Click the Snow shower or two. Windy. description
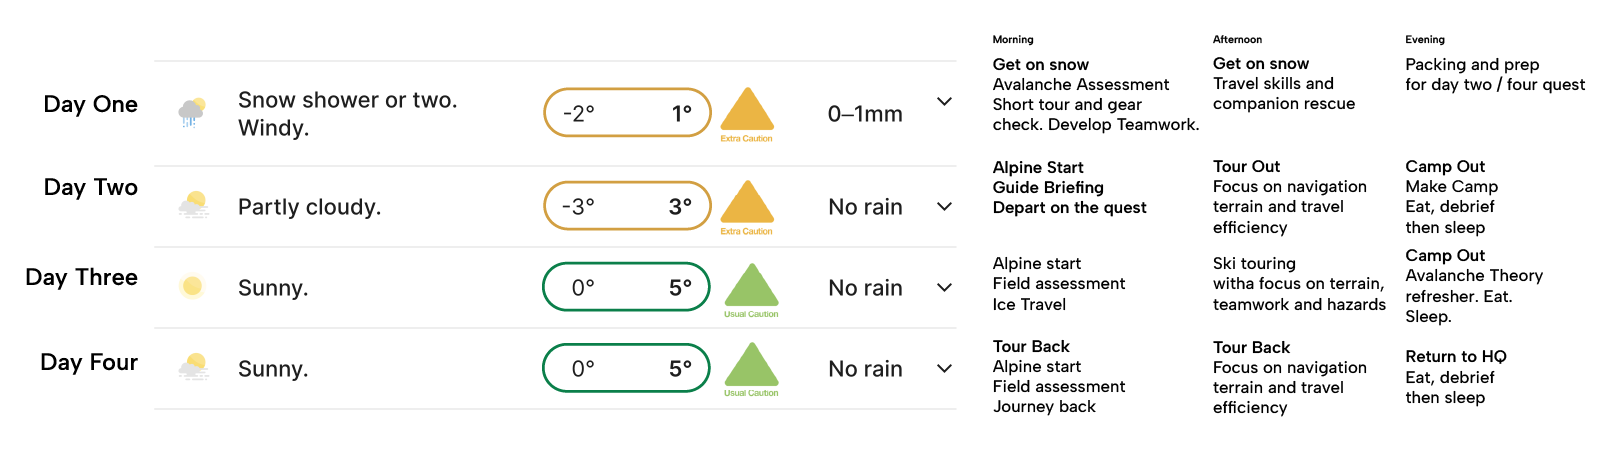Screen dimensions: 1624x469 click(x=348, y=114)
